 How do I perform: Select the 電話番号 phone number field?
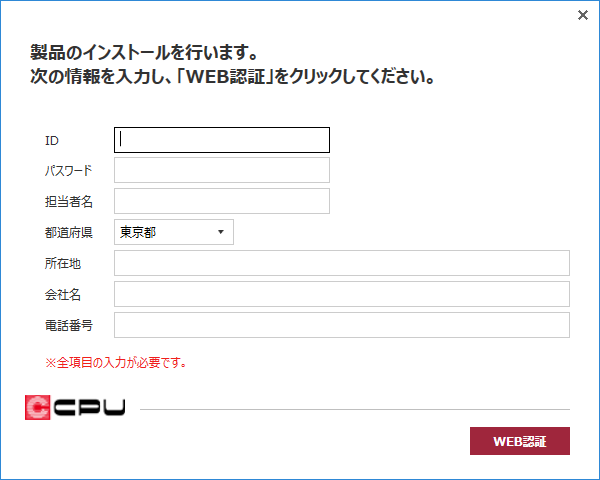tap(342, 325)
